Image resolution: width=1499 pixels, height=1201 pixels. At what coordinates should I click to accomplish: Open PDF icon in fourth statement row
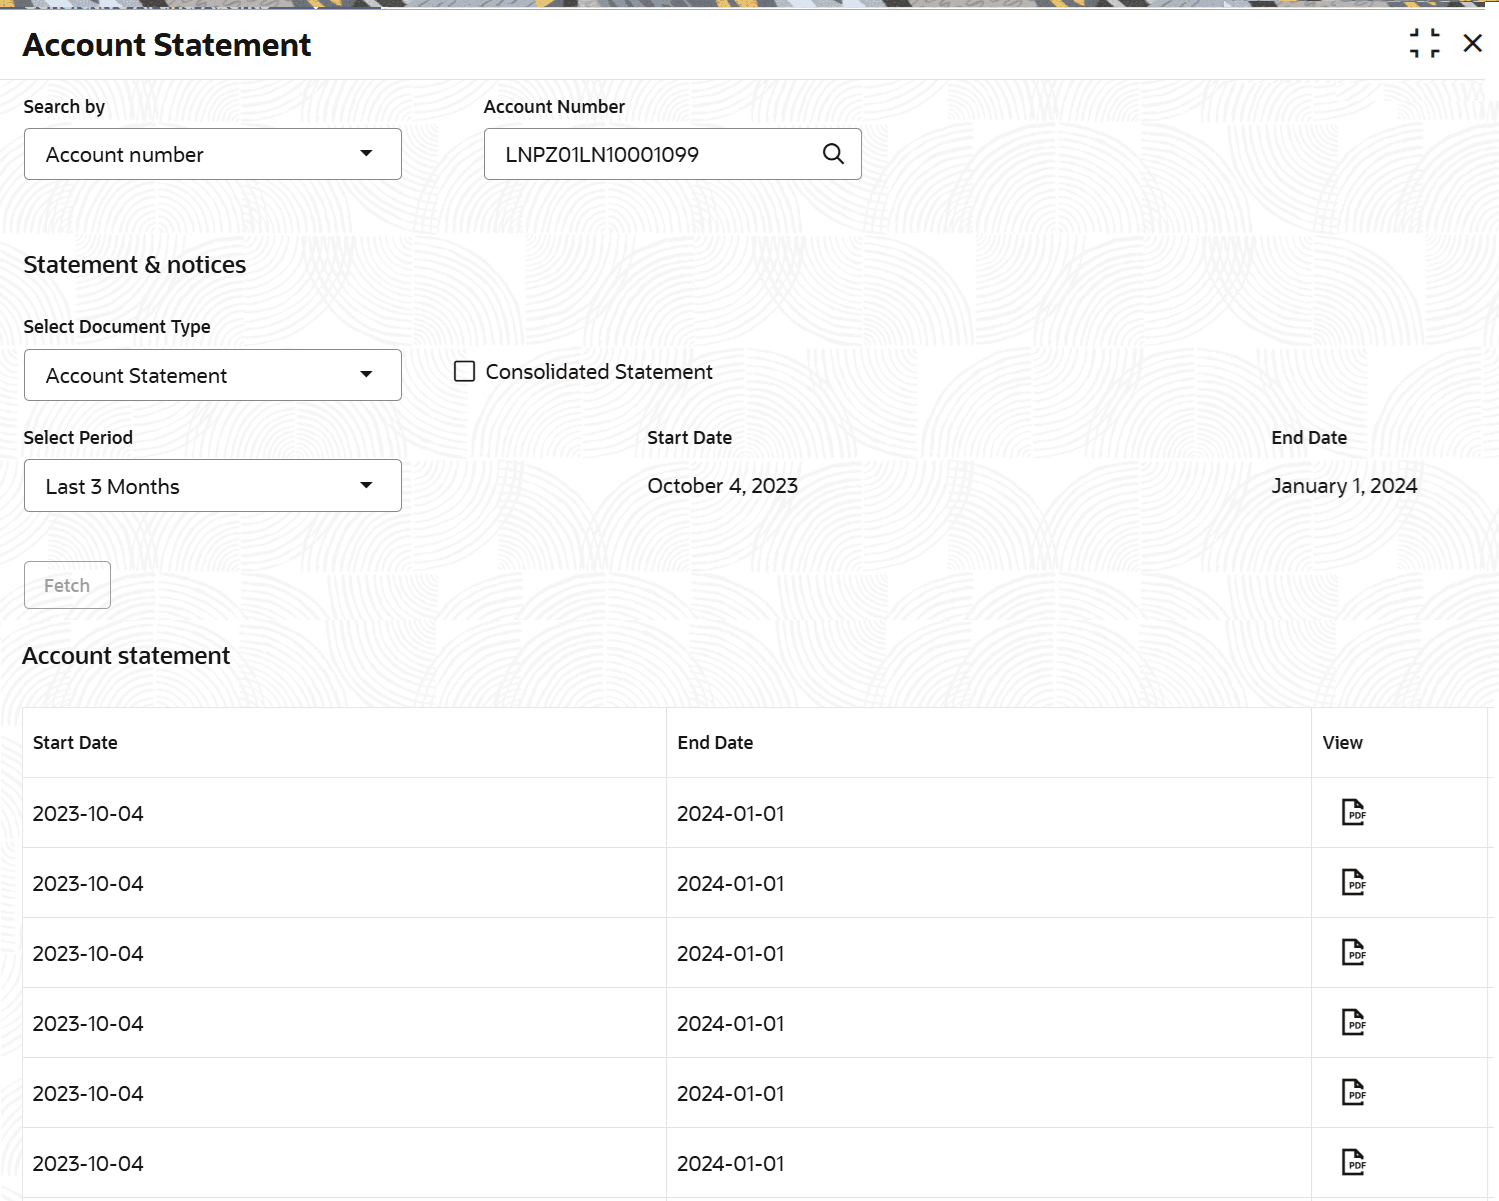point(1353,1022)
